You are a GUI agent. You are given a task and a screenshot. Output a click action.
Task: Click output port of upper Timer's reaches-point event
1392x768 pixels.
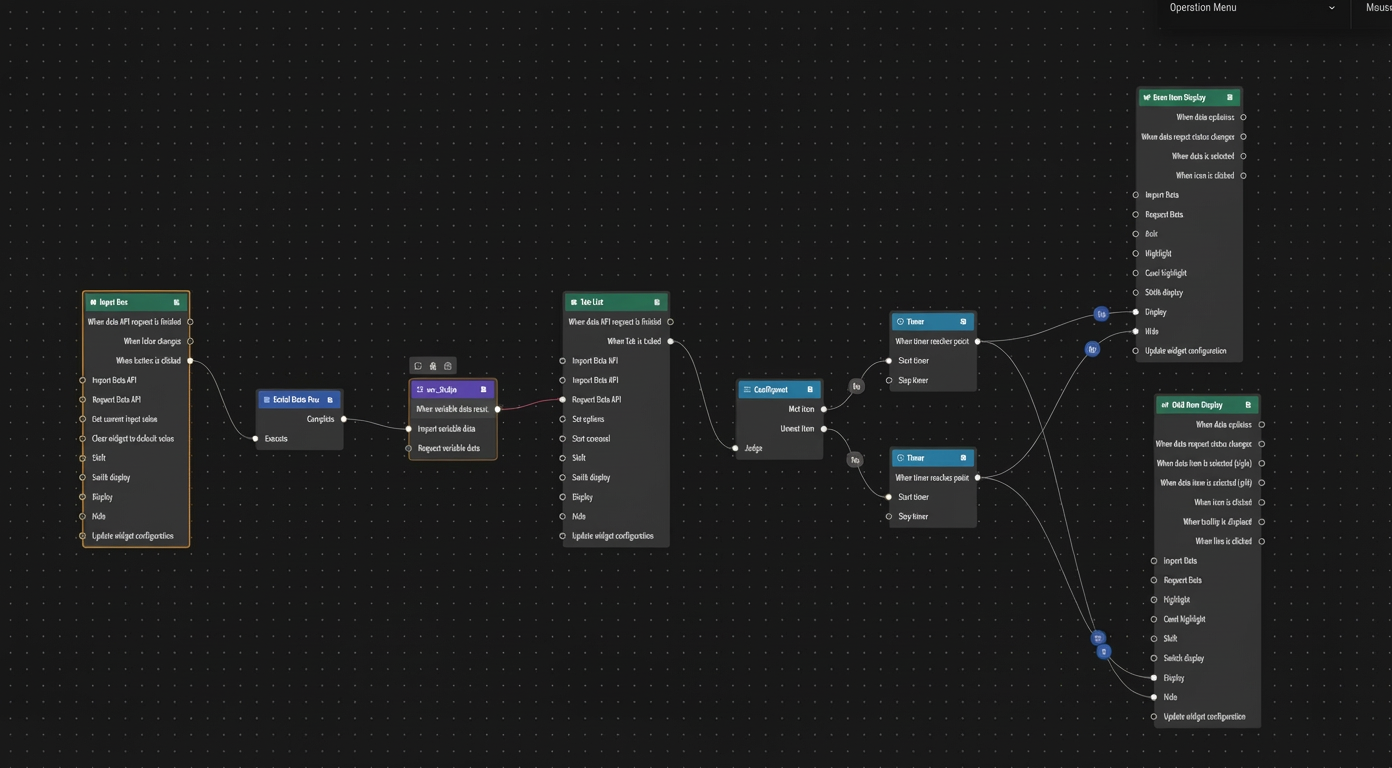[977, 342]
